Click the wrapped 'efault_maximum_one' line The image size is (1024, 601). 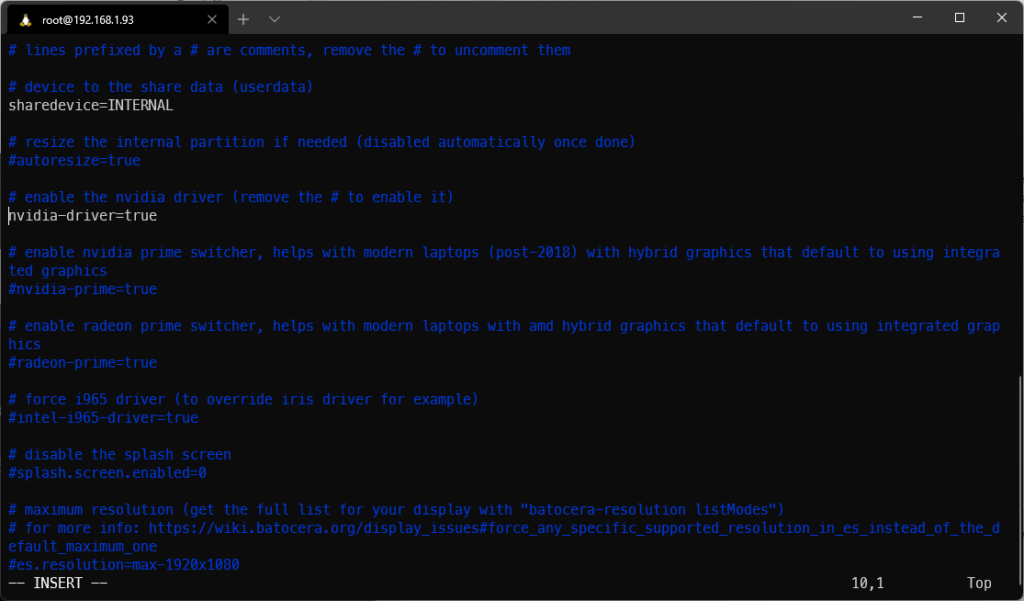point(82,546)
